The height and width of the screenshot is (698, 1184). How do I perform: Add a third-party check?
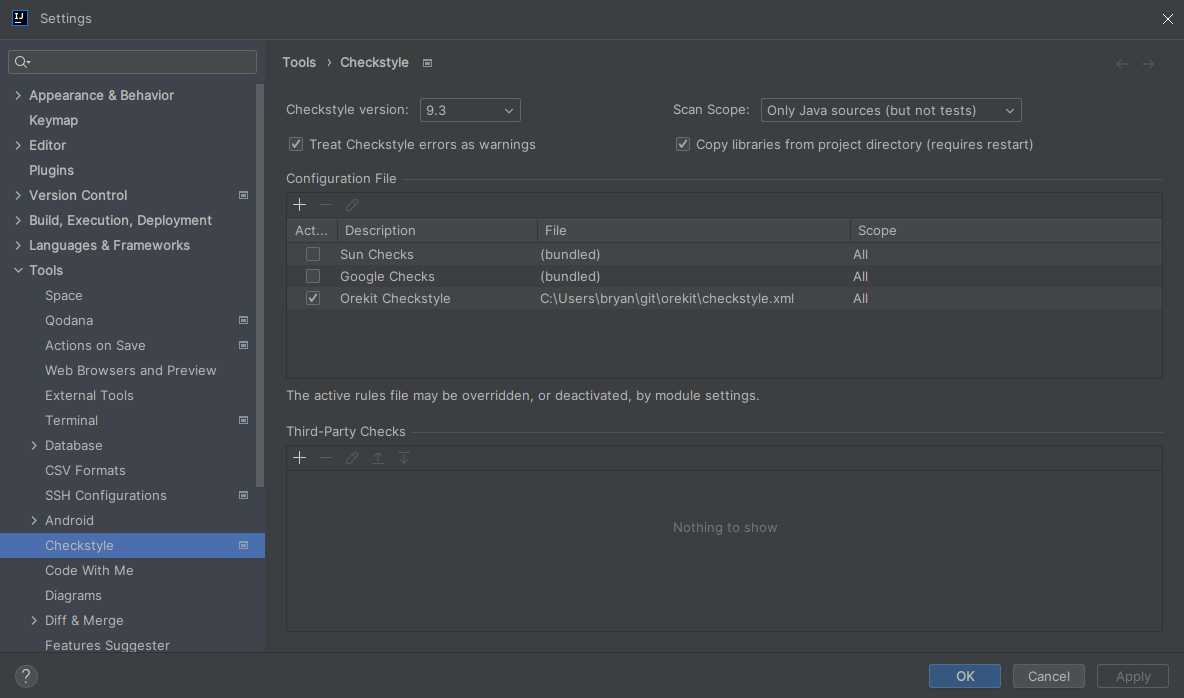[299, 457]
